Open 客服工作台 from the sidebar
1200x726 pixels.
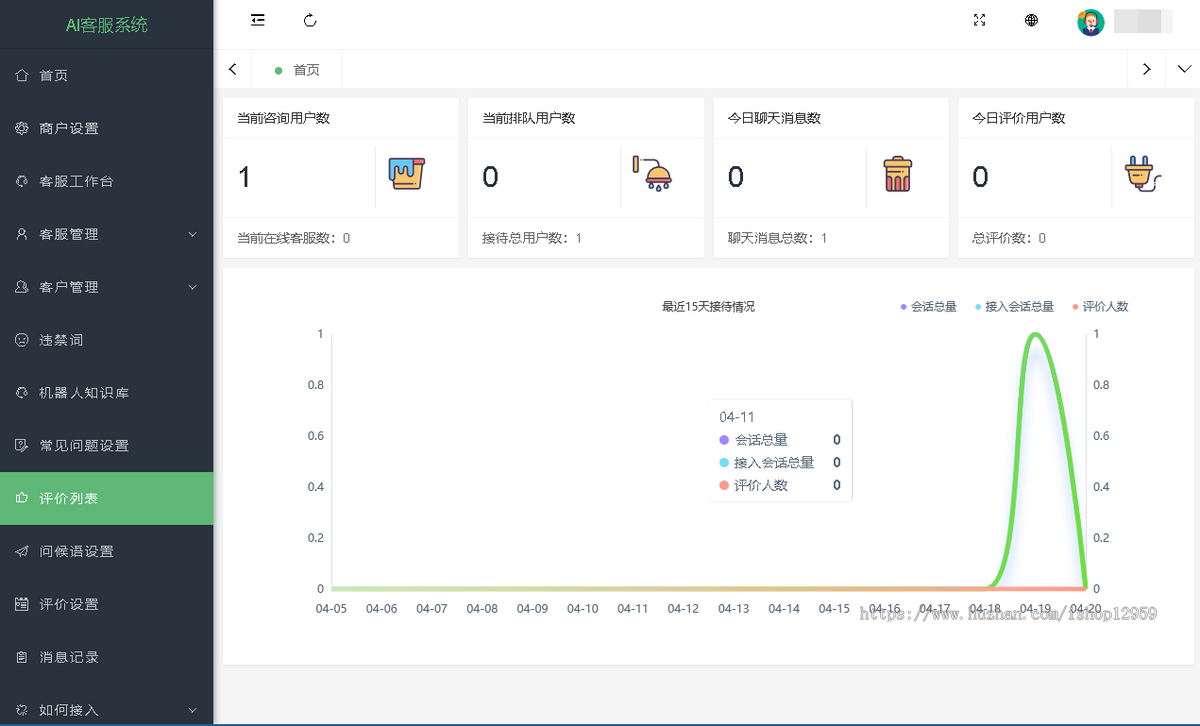tap(76, 181)
